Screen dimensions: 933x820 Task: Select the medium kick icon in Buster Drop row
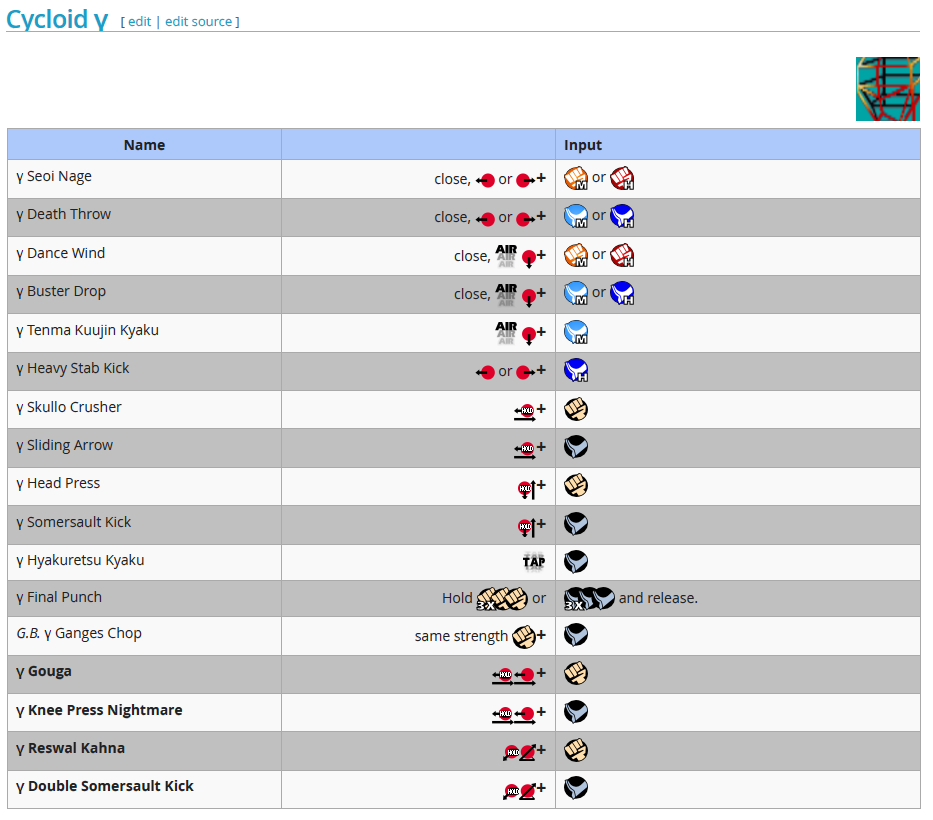coord(576,293)
